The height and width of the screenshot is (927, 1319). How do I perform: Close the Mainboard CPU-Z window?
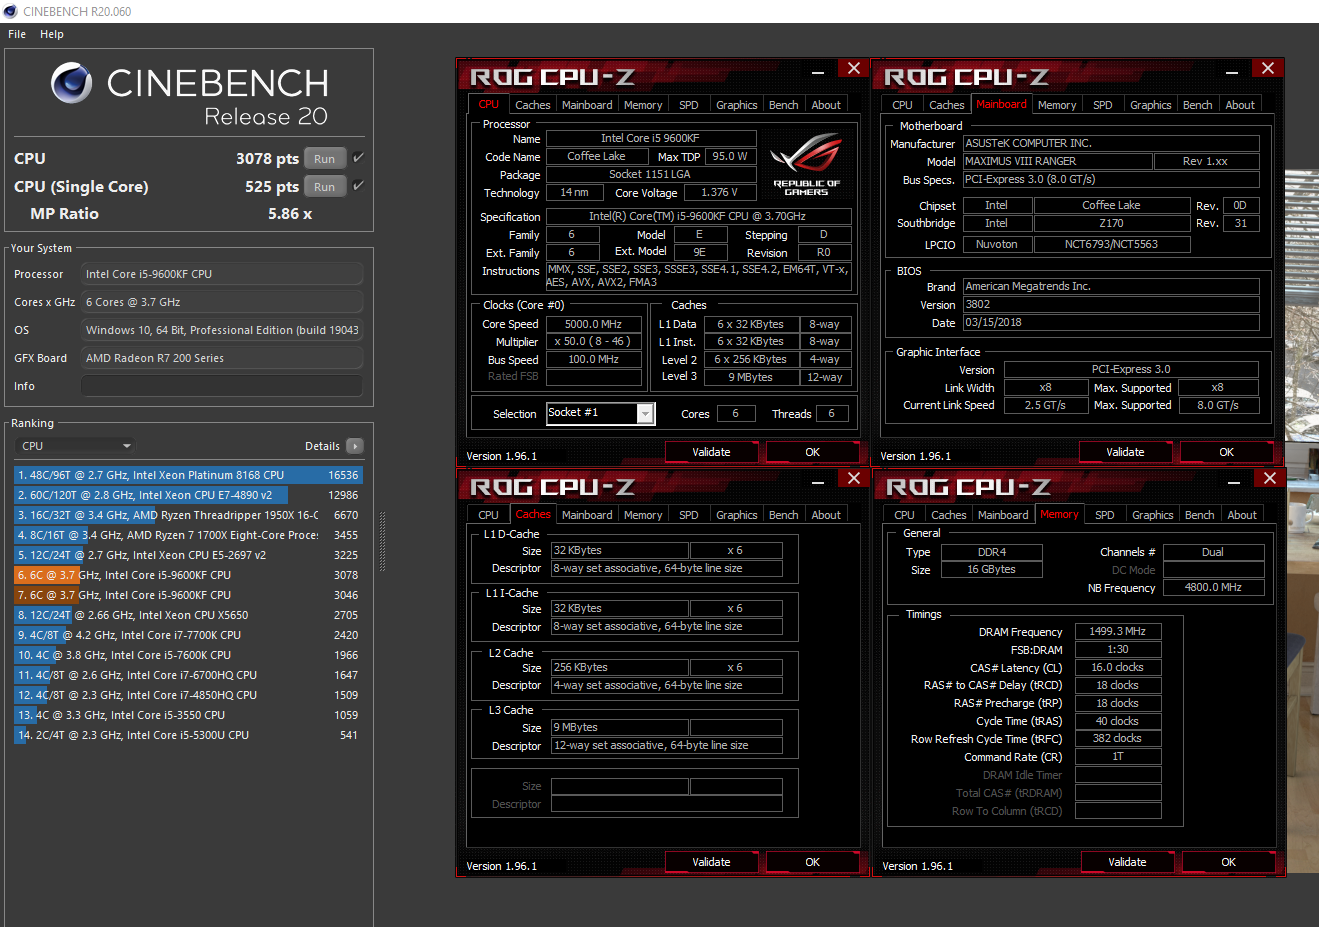[1267, 68]
